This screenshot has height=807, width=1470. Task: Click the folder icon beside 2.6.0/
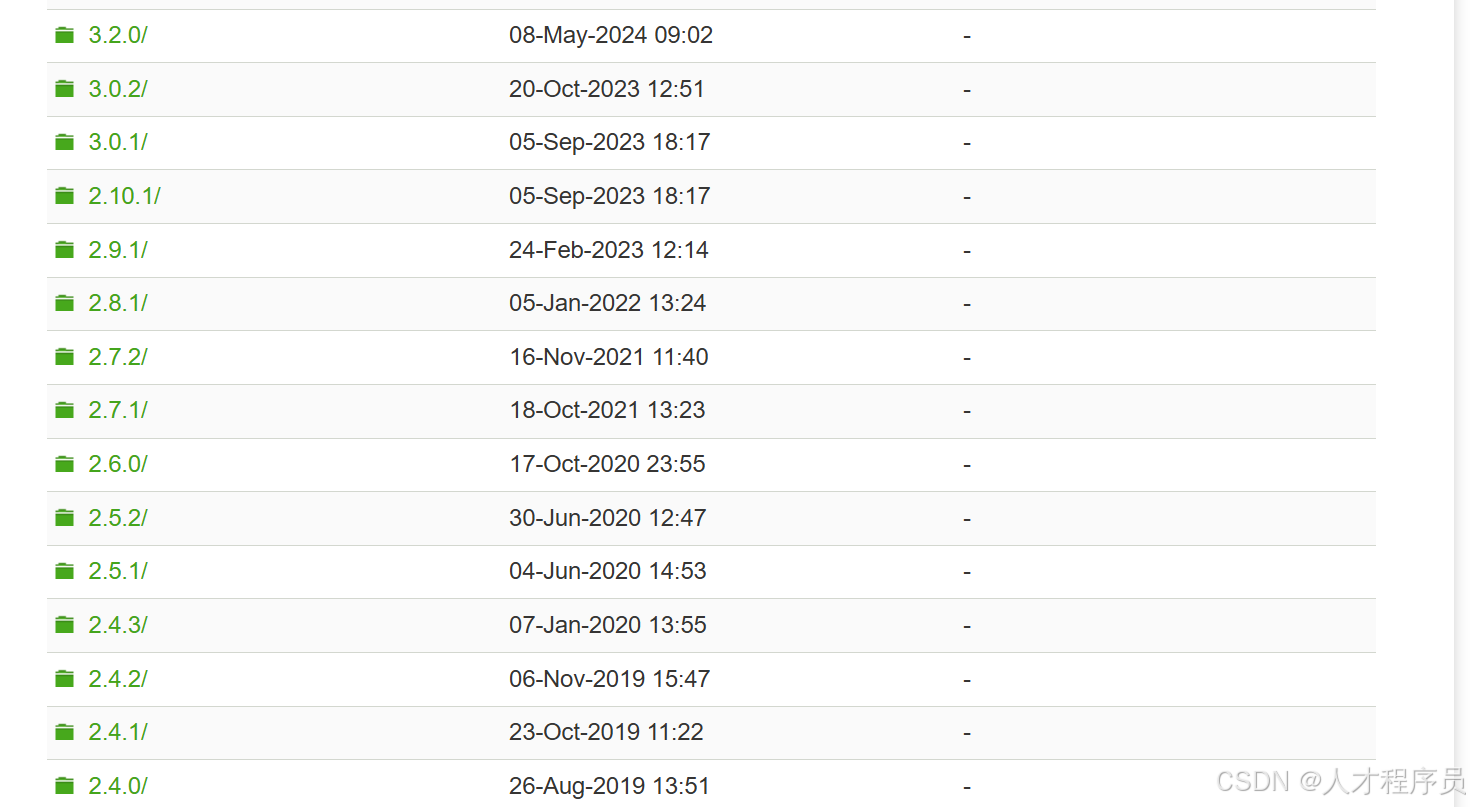point(65,464)
